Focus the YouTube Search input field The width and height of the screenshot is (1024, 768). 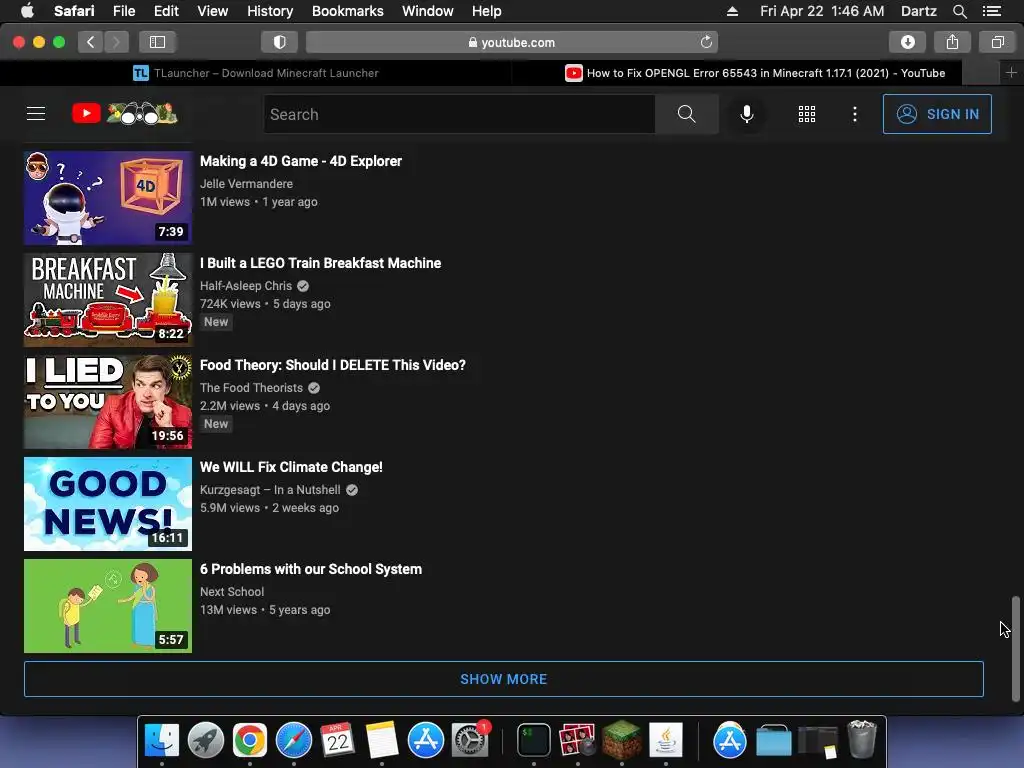460,114
